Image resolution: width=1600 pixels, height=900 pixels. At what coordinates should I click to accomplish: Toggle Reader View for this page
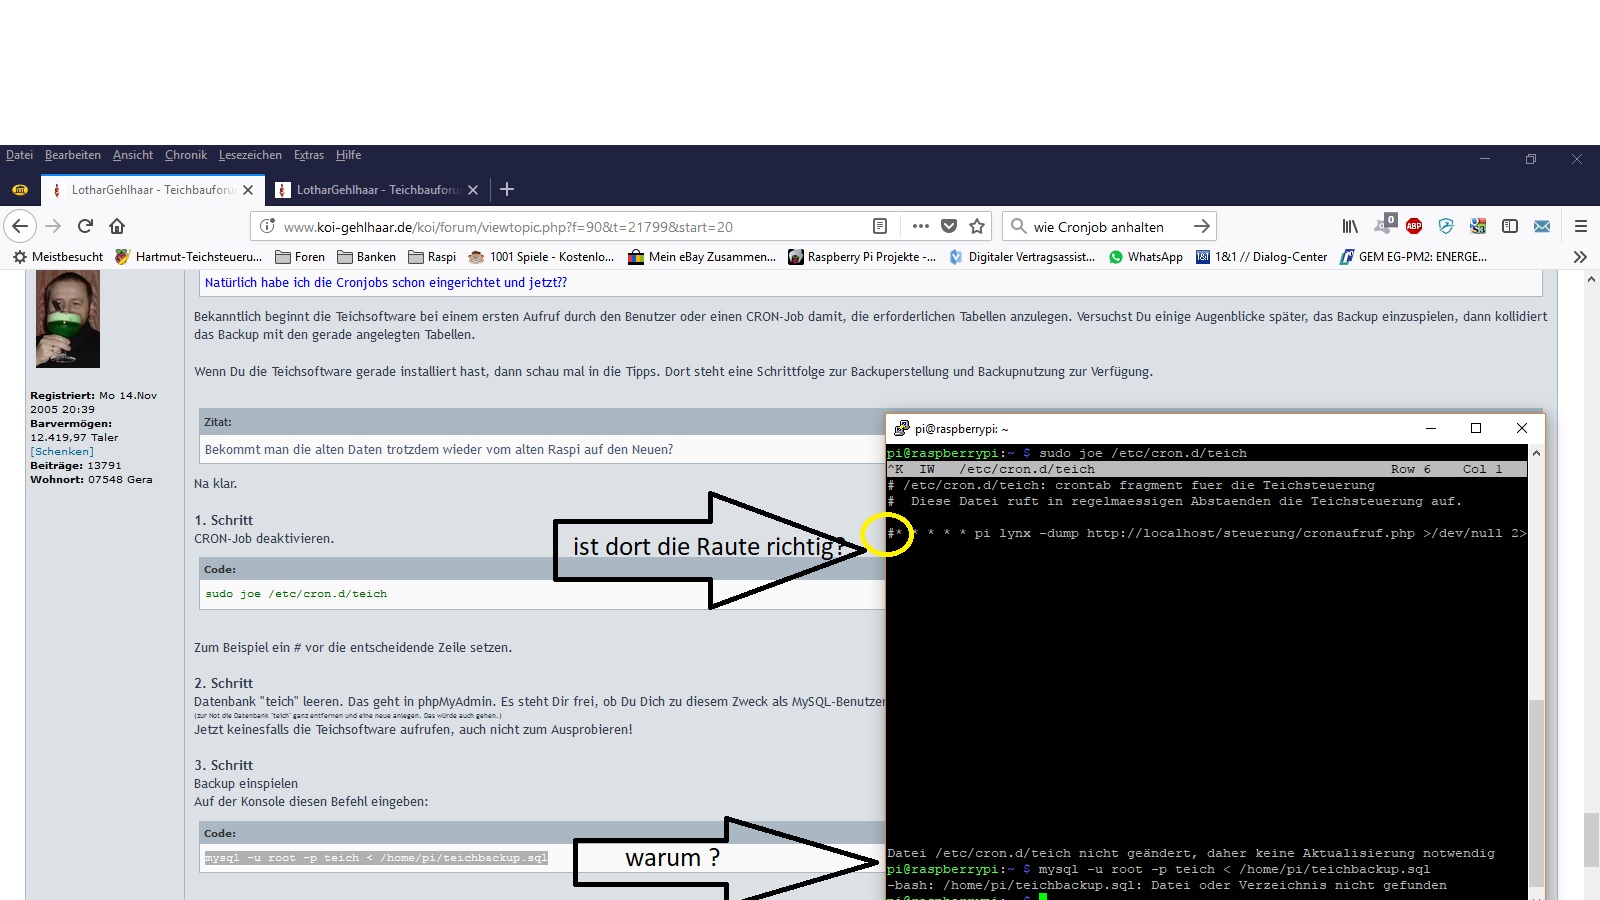coord(880,226)
